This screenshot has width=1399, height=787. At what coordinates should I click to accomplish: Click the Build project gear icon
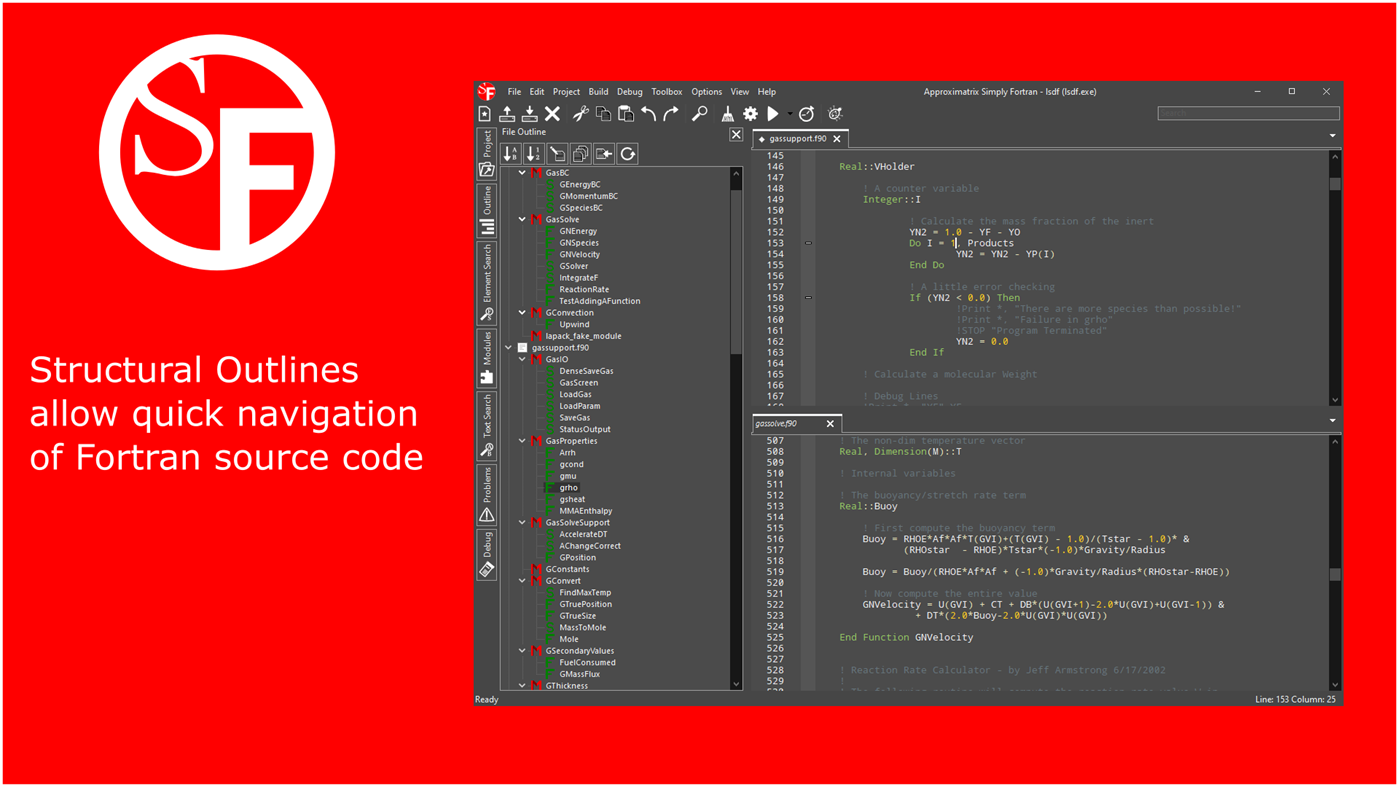click(750, 114)
